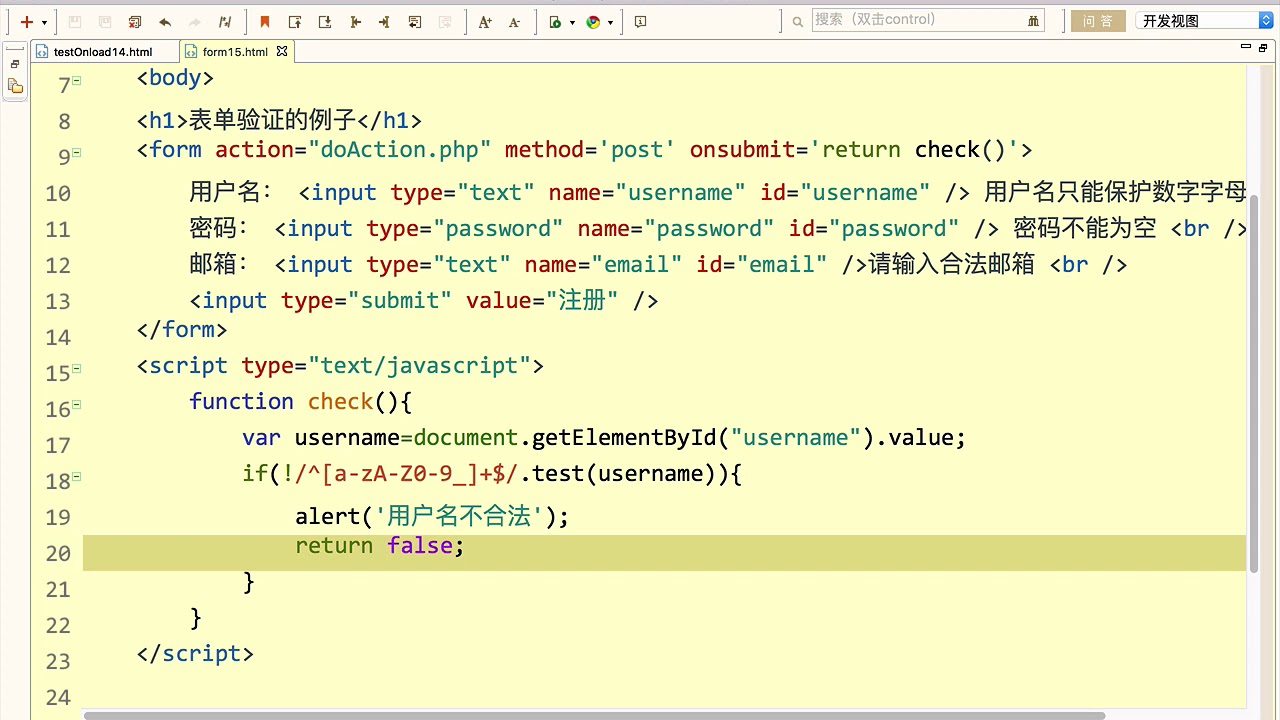The height and width of the screenshot is (720, 1280).
Task: Open the 开发视图 perspective dropdown
Action: coord(1204,21)
